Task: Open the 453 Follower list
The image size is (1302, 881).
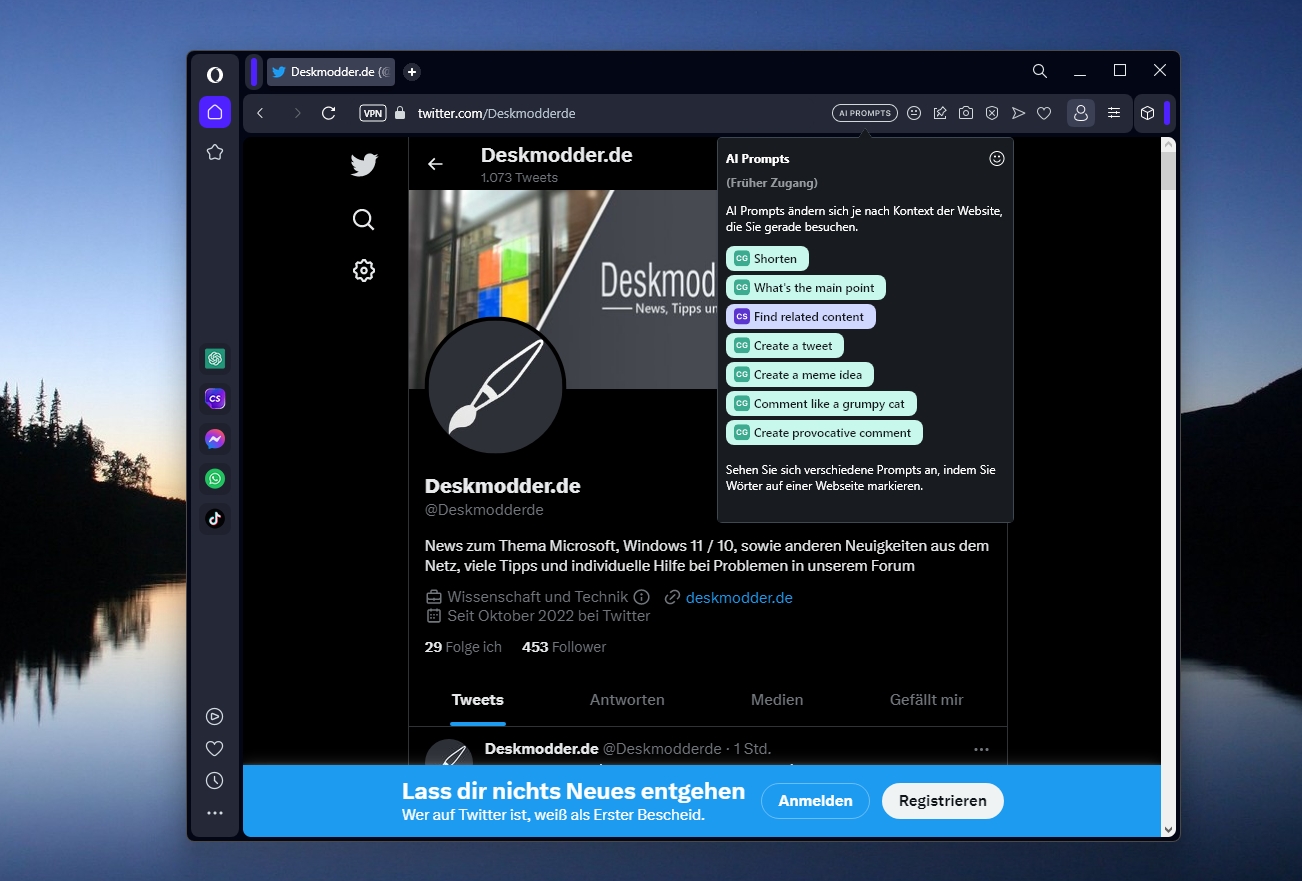Action: (x=564, y=647)
